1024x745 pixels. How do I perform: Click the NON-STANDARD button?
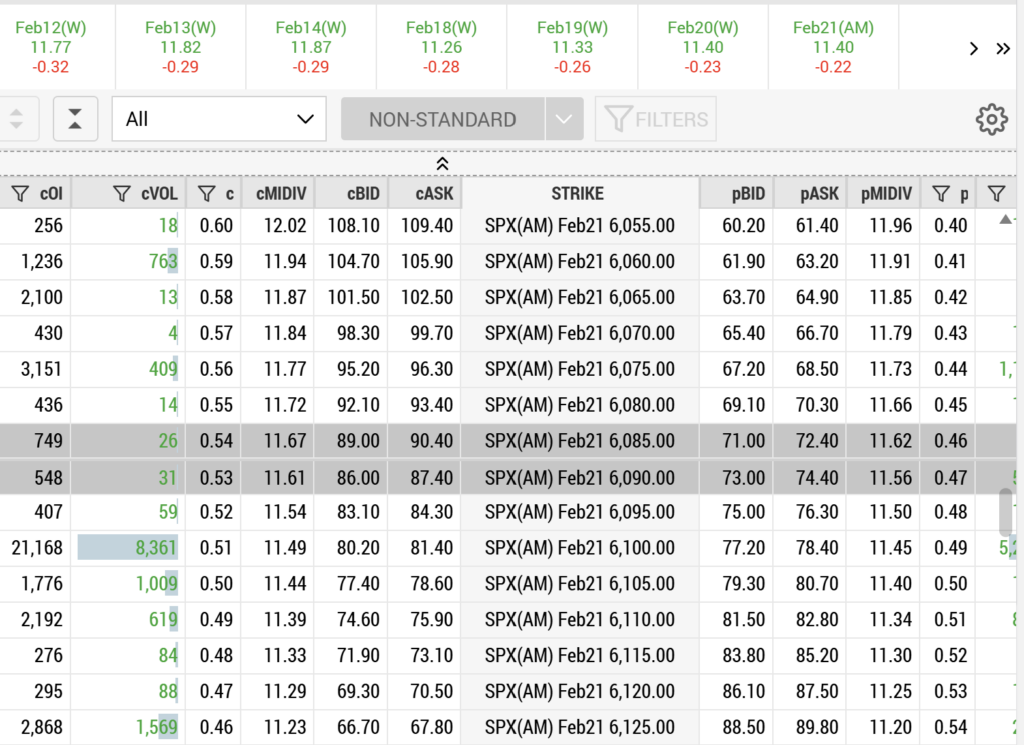pos(443,119)
